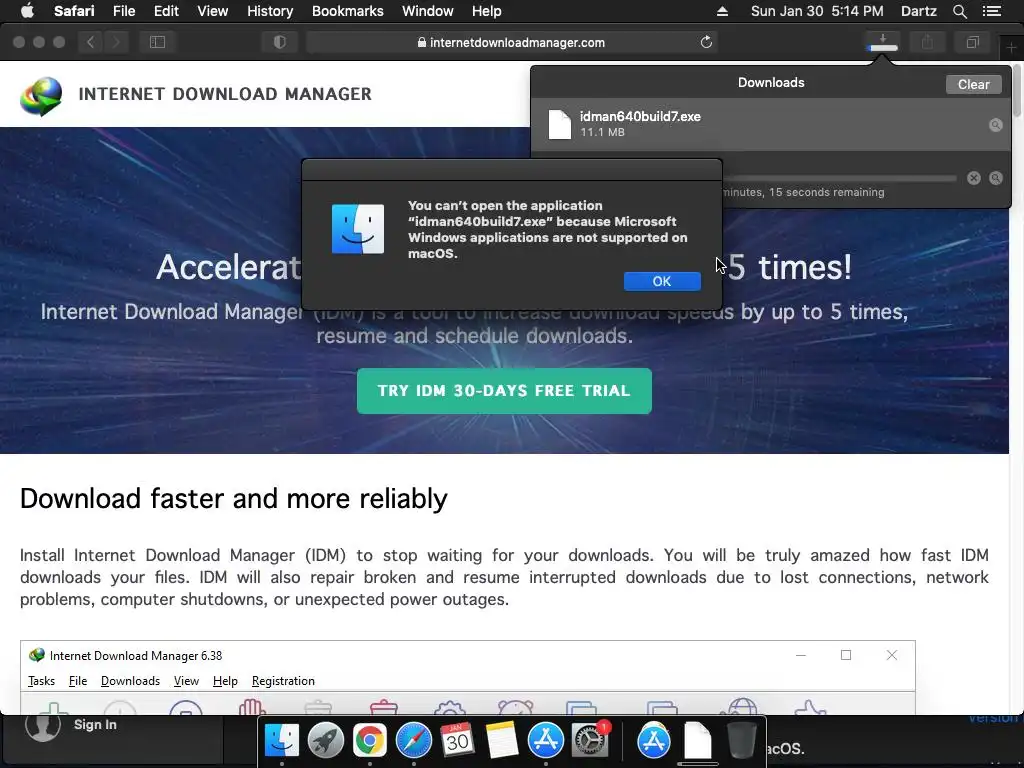
Task: Reload the page with the refresh icon
Action: coord(706,42)
